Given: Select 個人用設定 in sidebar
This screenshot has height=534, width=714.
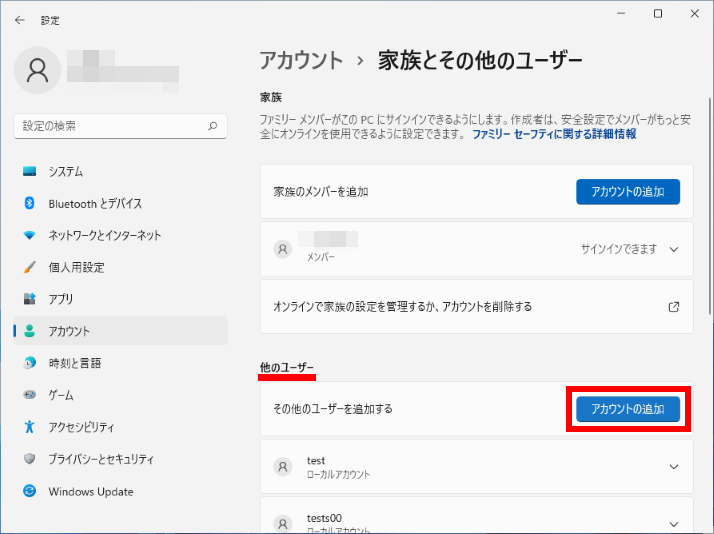Looking at the screenshot, I should 121,267.
